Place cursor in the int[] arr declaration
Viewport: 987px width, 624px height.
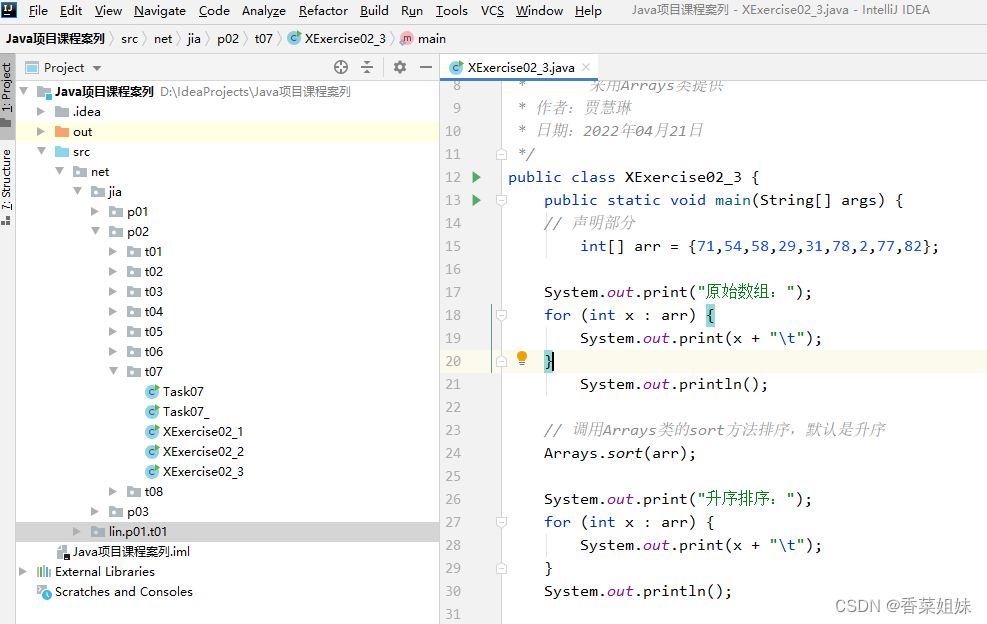[x=759, y=246]
